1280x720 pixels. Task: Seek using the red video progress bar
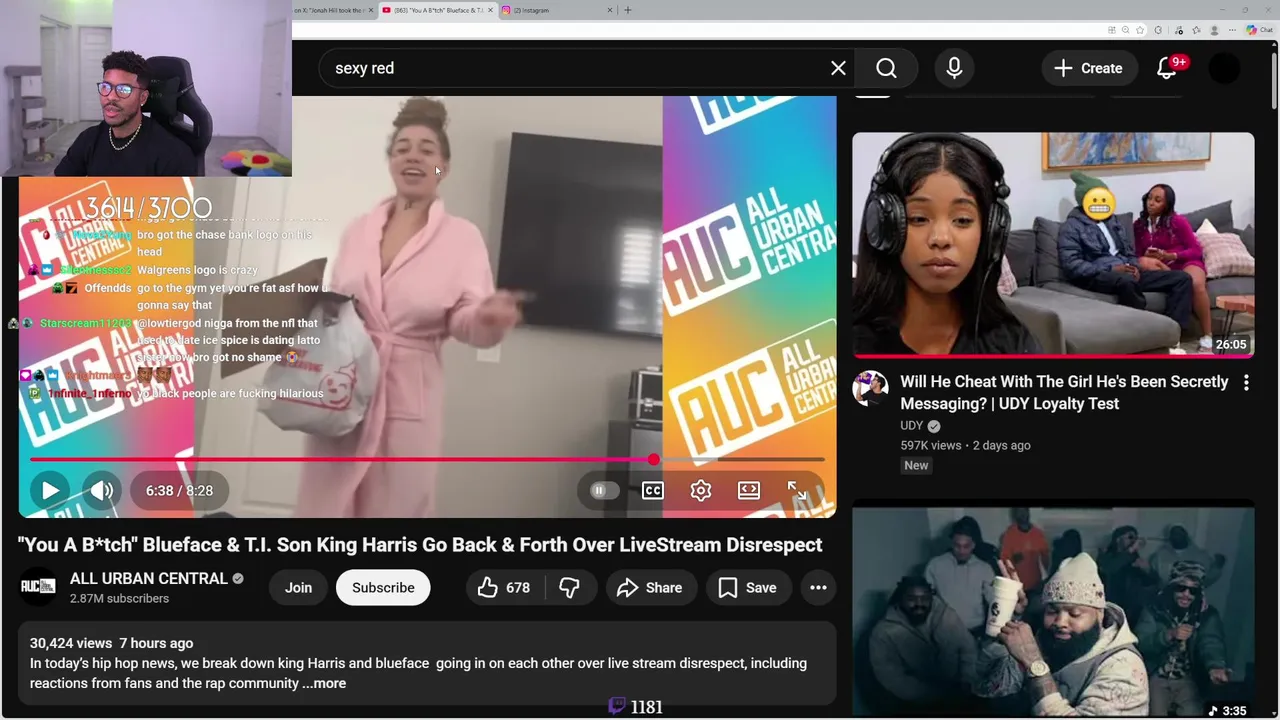[x=427, y=460]
